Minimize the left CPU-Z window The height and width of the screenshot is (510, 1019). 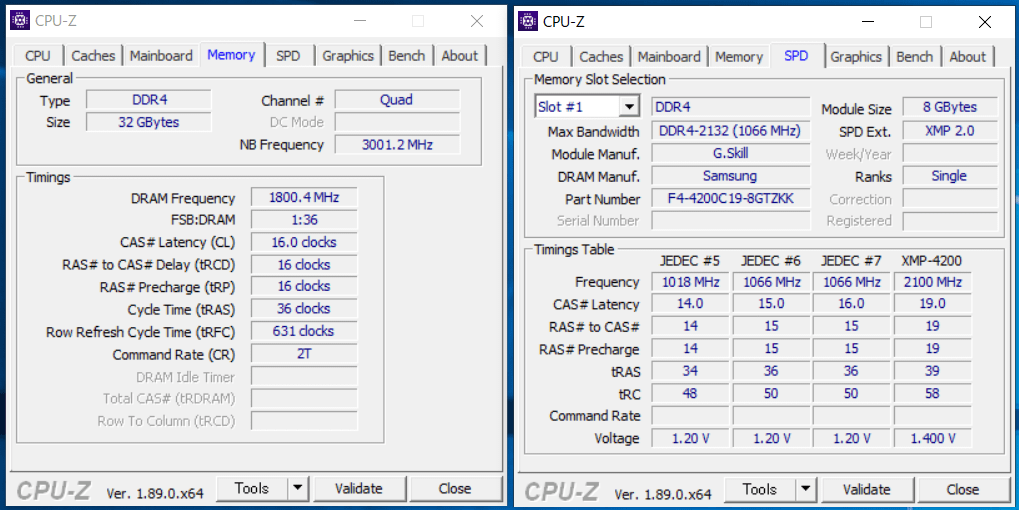click(359, 21)
